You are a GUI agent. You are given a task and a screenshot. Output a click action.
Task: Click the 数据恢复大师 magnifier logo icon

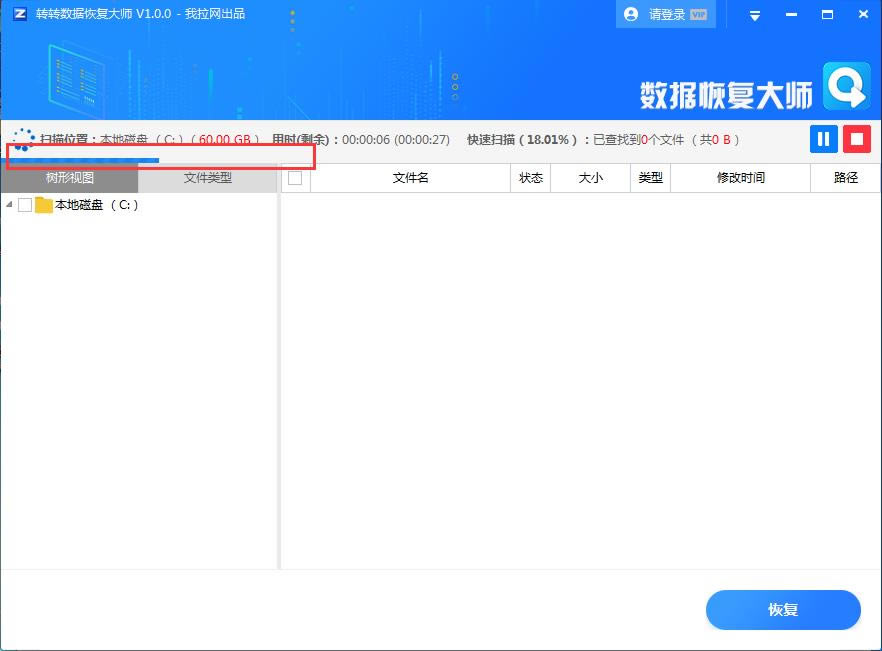coord(847,86)
